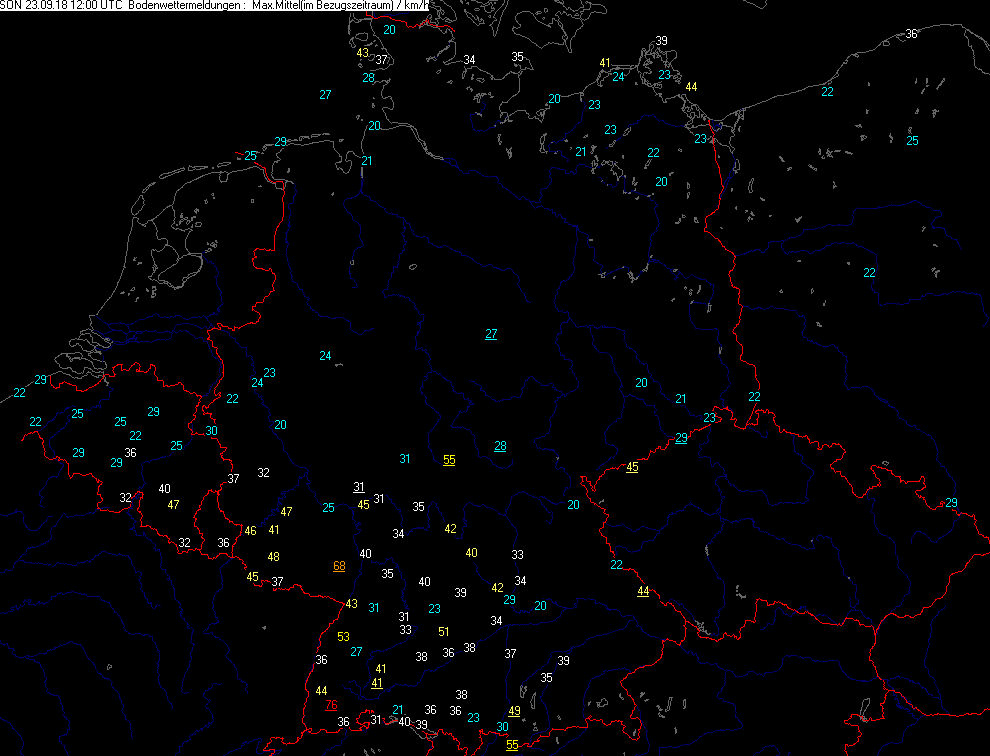This screenshot has height=756, width=990.
Task: Click the underlined yellow 49 reading
Action: pos(515,711)
